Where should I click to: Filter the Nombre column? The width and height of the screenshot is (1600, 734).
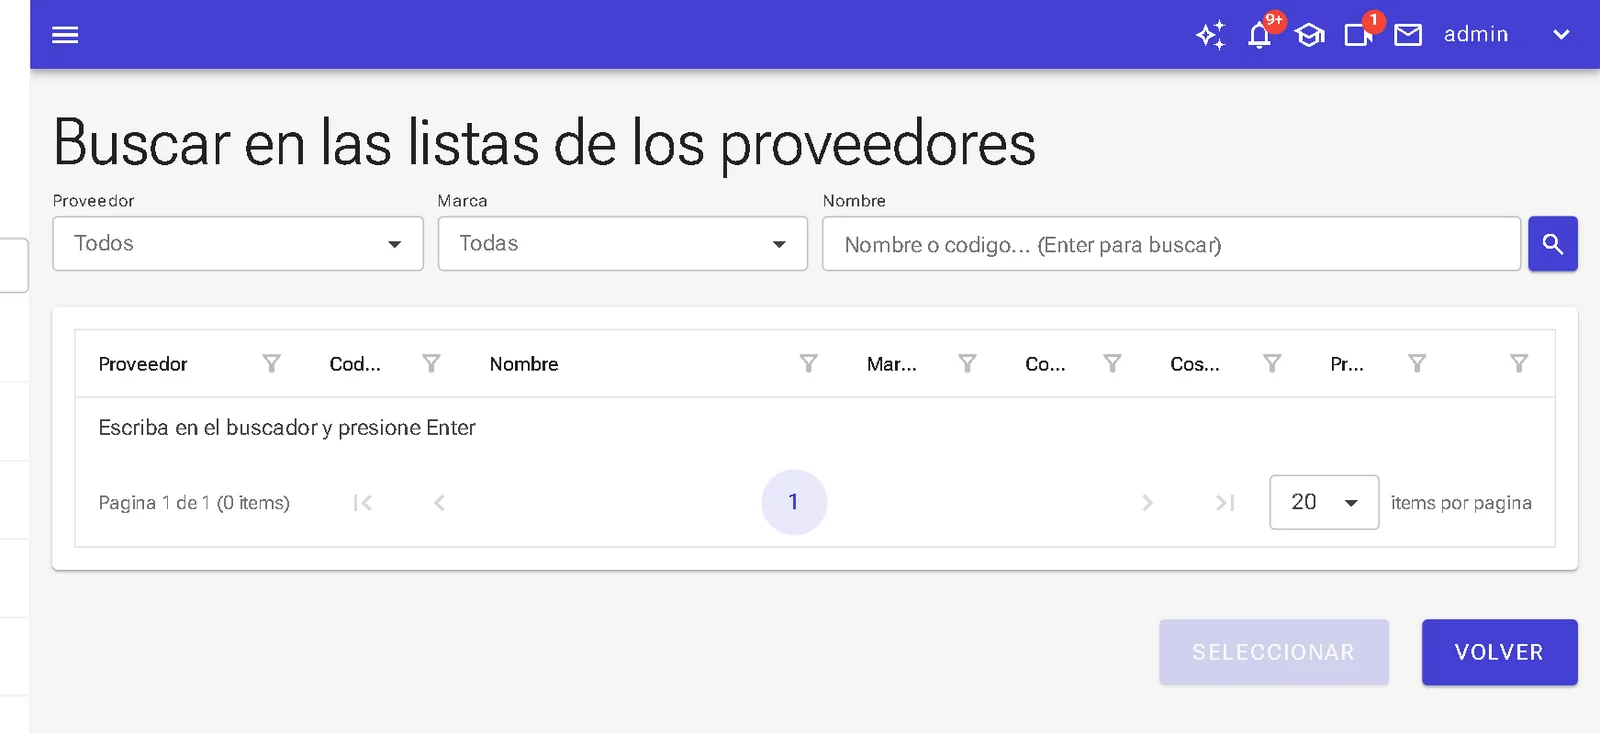point(809,363)
